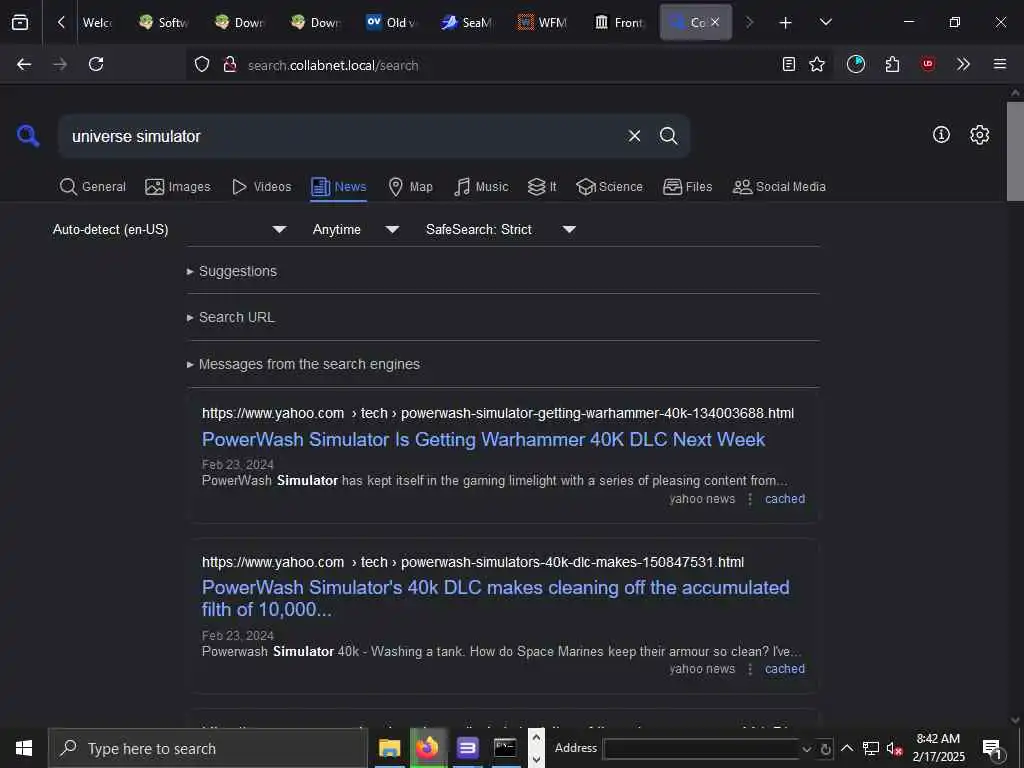Expand the Suggestions section
The width and height of the screenshot is (1024, 768).
[x=232, y=271]
